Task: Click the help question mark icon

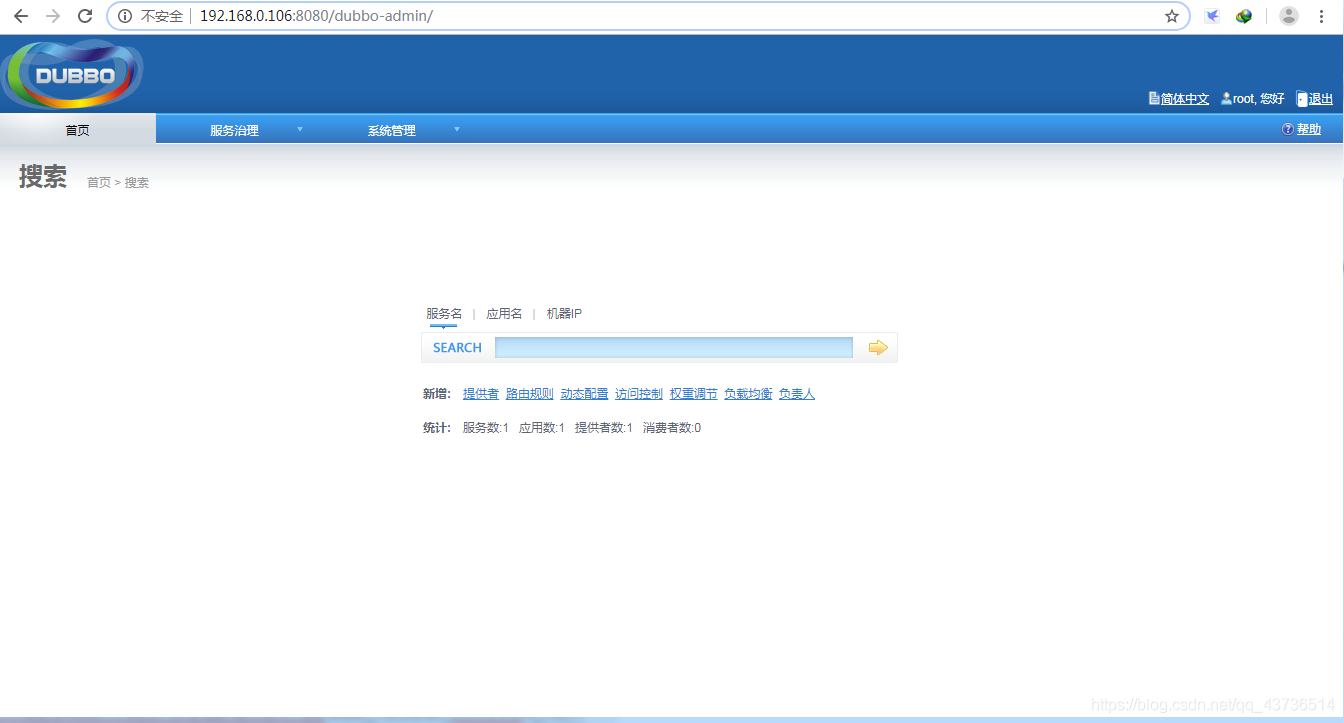Action: (1288, 129)
